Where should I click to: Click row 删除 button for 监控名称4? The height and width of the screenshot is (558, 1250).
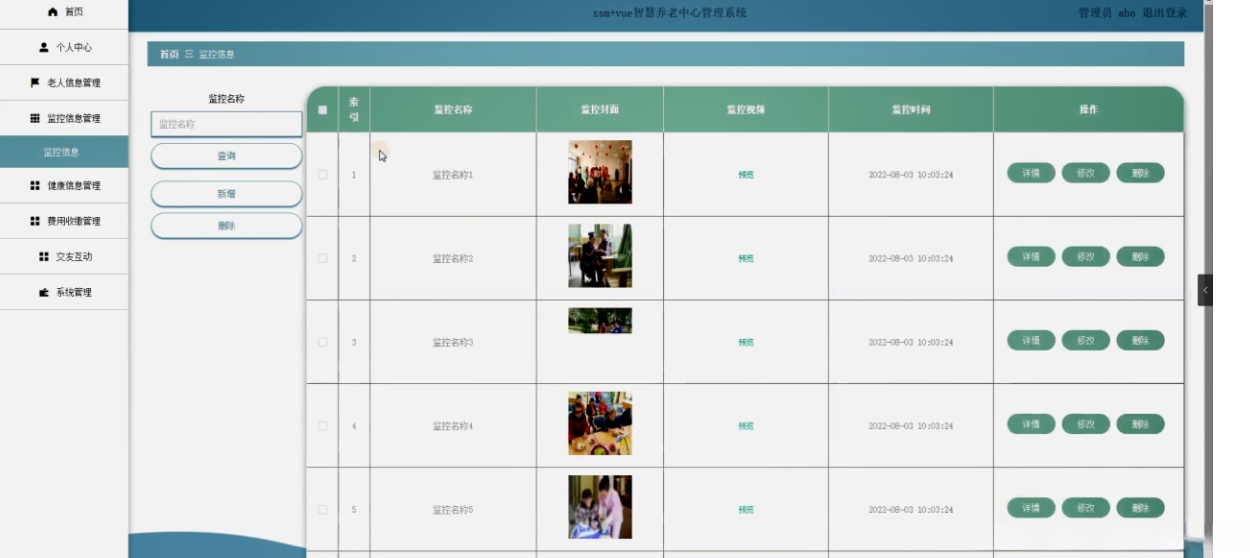[x=1141, y=425]
